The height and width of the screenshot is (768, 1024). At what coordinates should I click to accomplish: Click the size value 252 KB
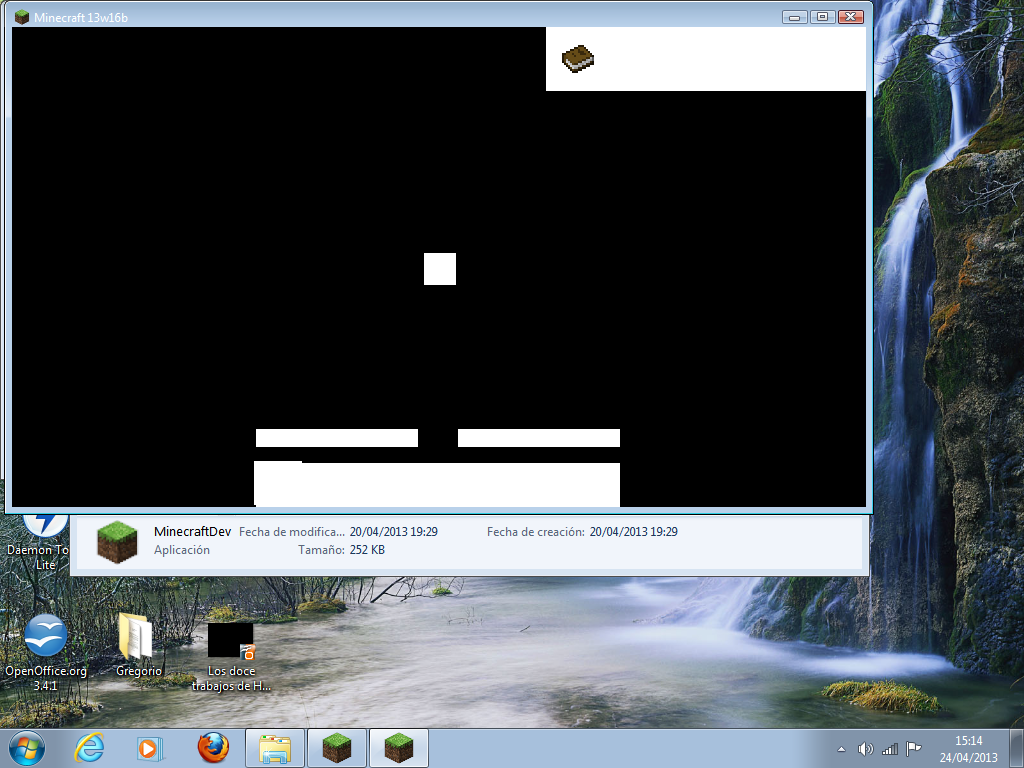367,550
